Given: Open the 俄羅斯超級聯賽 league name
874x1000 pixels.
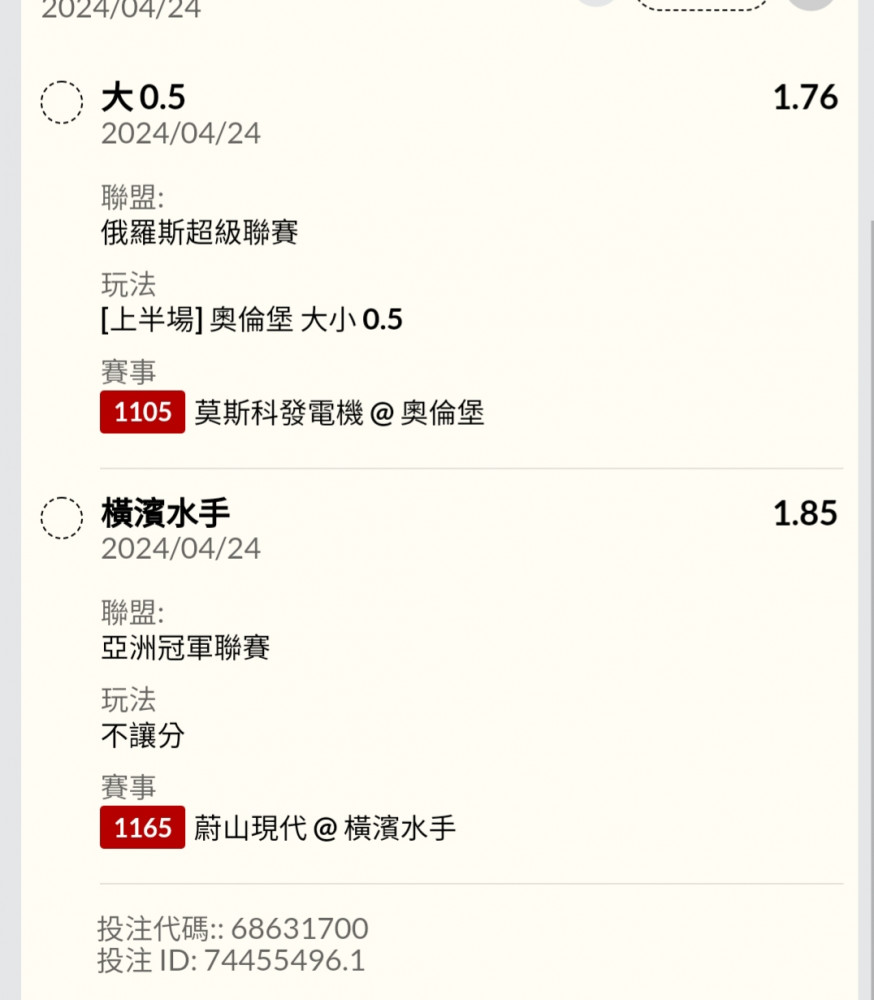Looking at the screenshot, I should tap(200, 233).
